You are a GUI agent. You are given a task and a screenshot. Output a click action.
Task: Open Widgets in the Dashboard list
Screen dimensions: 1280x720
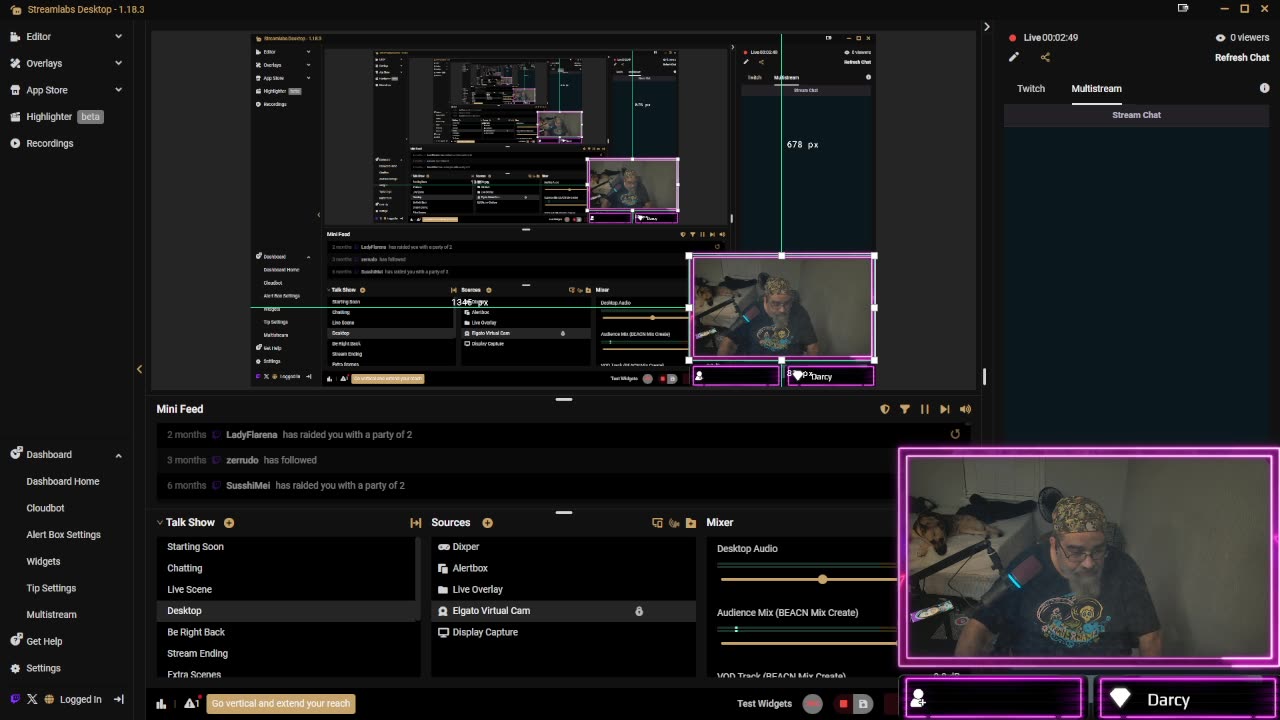click(x=43, y=561)
